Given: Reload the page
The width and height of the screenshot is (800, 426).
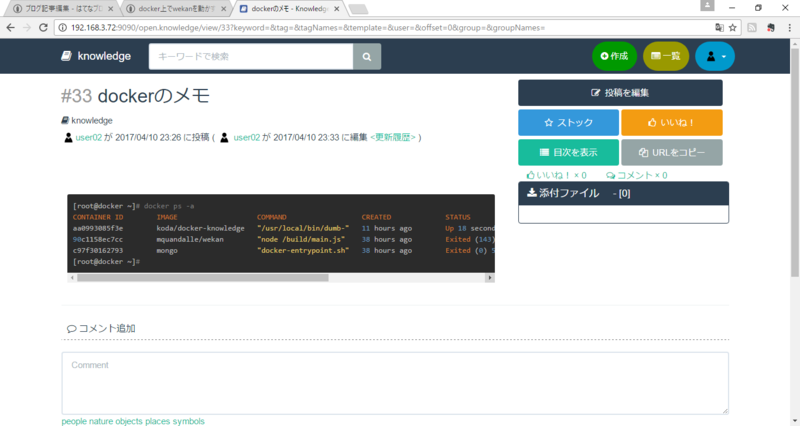Looking at the screenshot, I should coord(43,28).
